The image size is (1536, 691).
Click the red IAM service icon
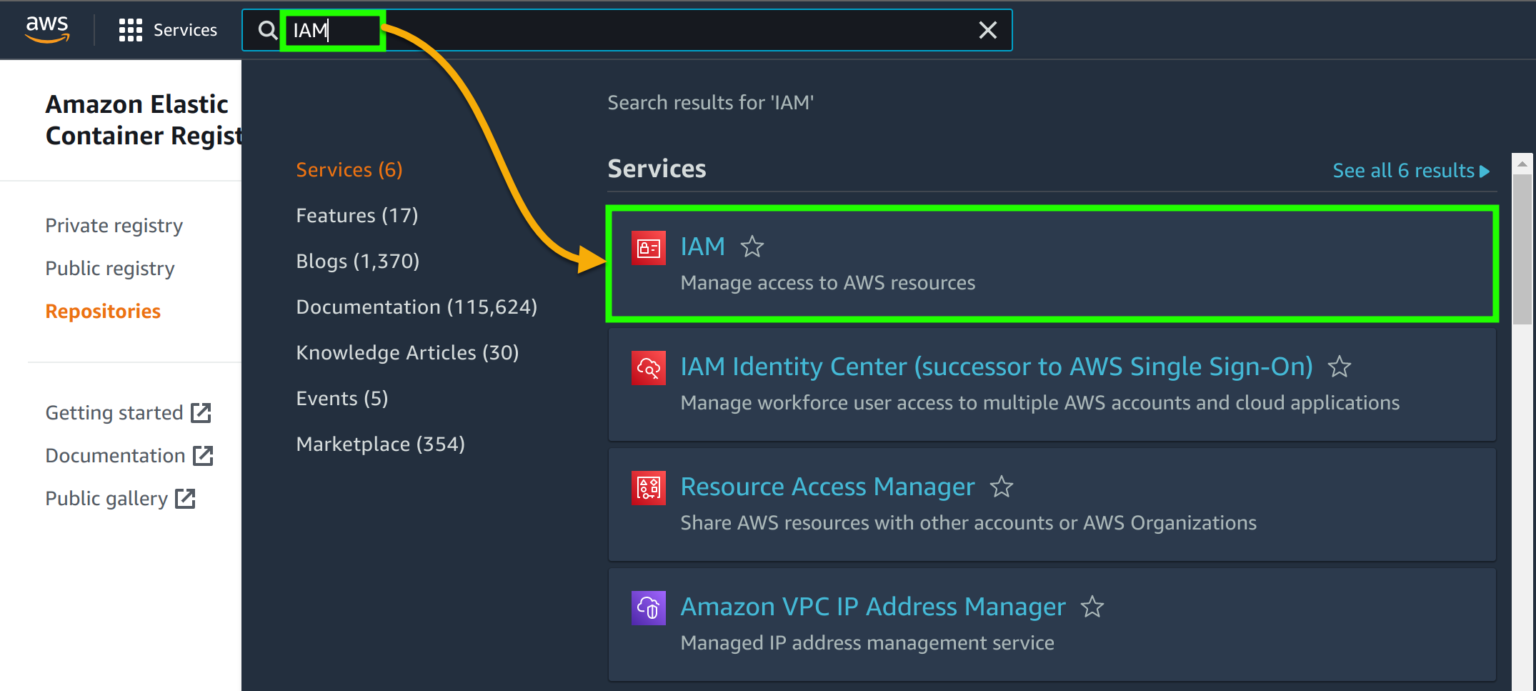(x=648, y=247)
